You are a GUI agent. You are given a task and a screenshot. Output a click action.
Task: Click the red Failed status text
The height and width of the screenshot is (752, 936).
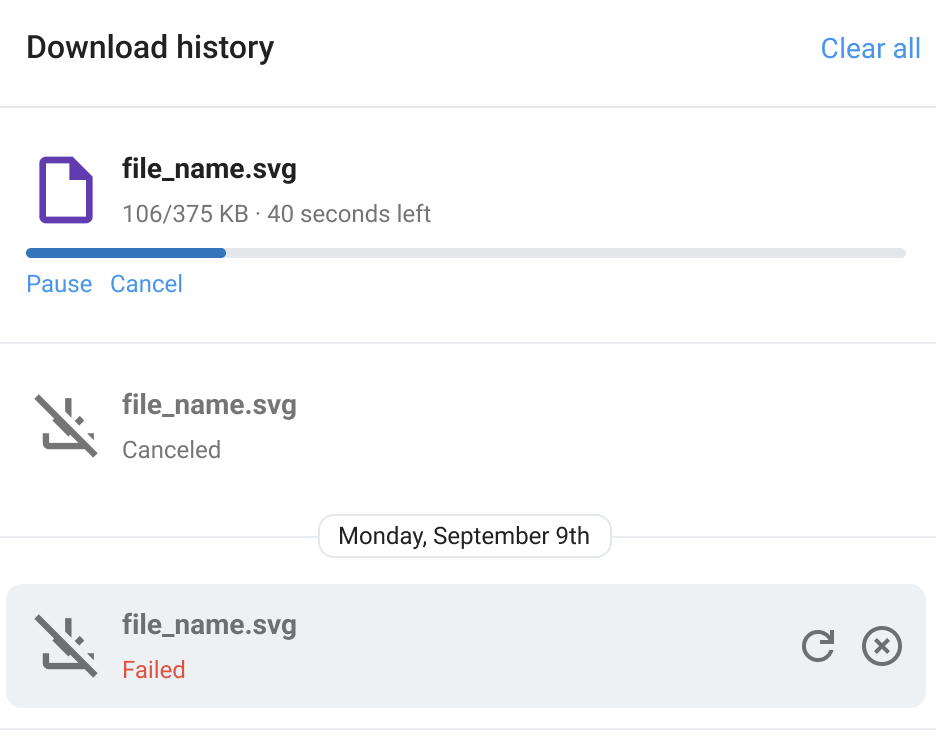click(154, 670)
